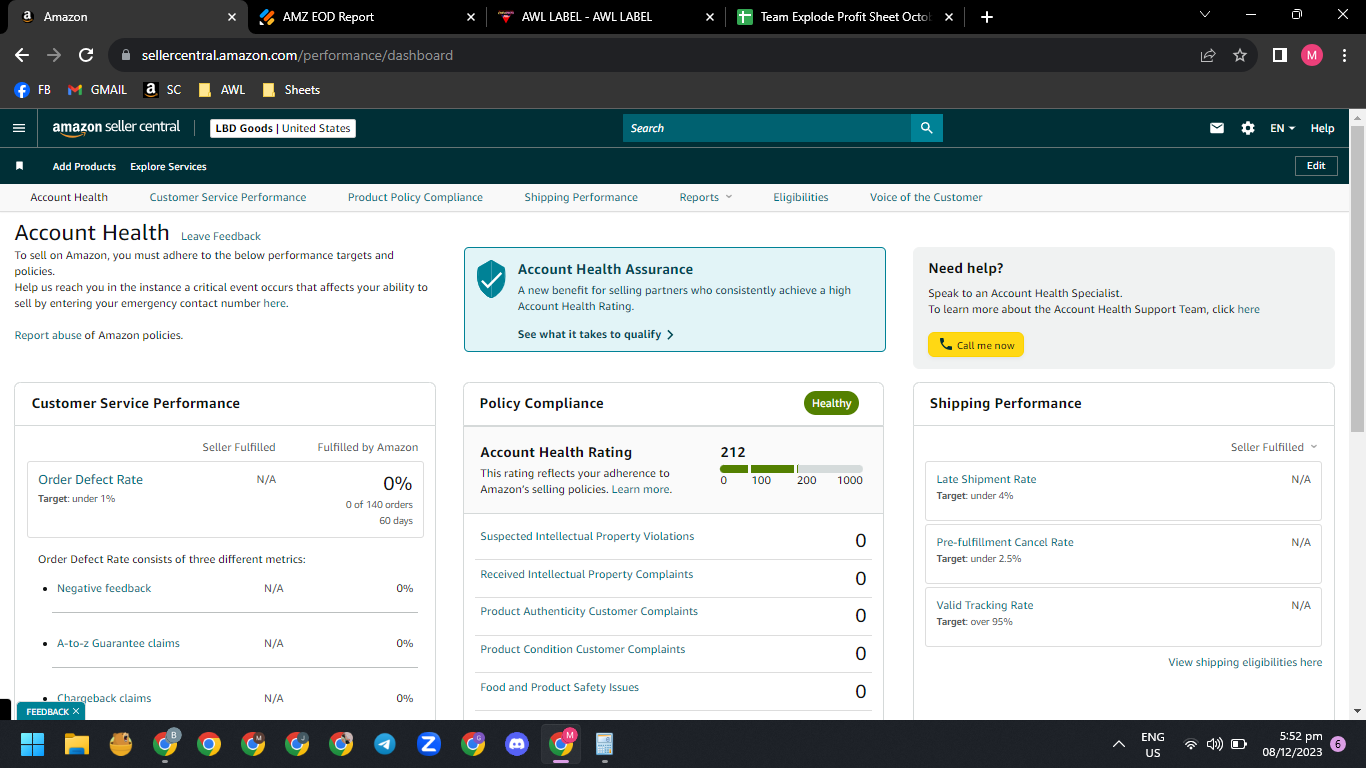Screen dimensions: 1366x768
Task: Open the GMAIL bookmark
Action: (x=97, y=89)
